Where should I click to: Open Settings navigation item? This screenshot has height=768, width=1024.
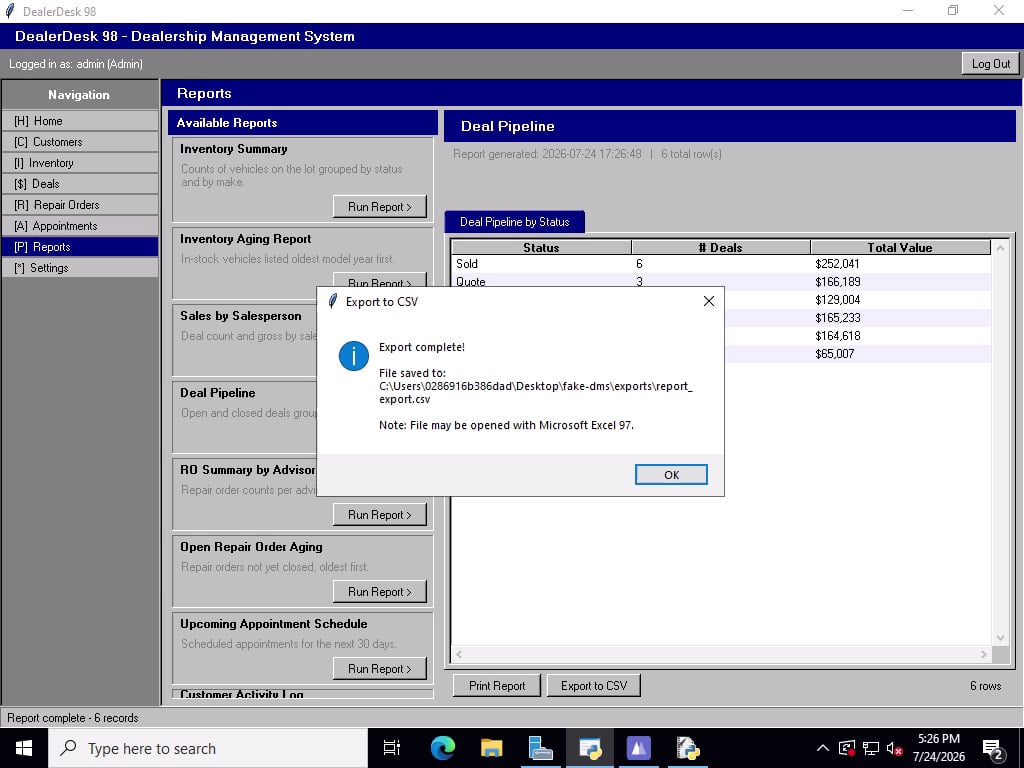coord(80,267)
